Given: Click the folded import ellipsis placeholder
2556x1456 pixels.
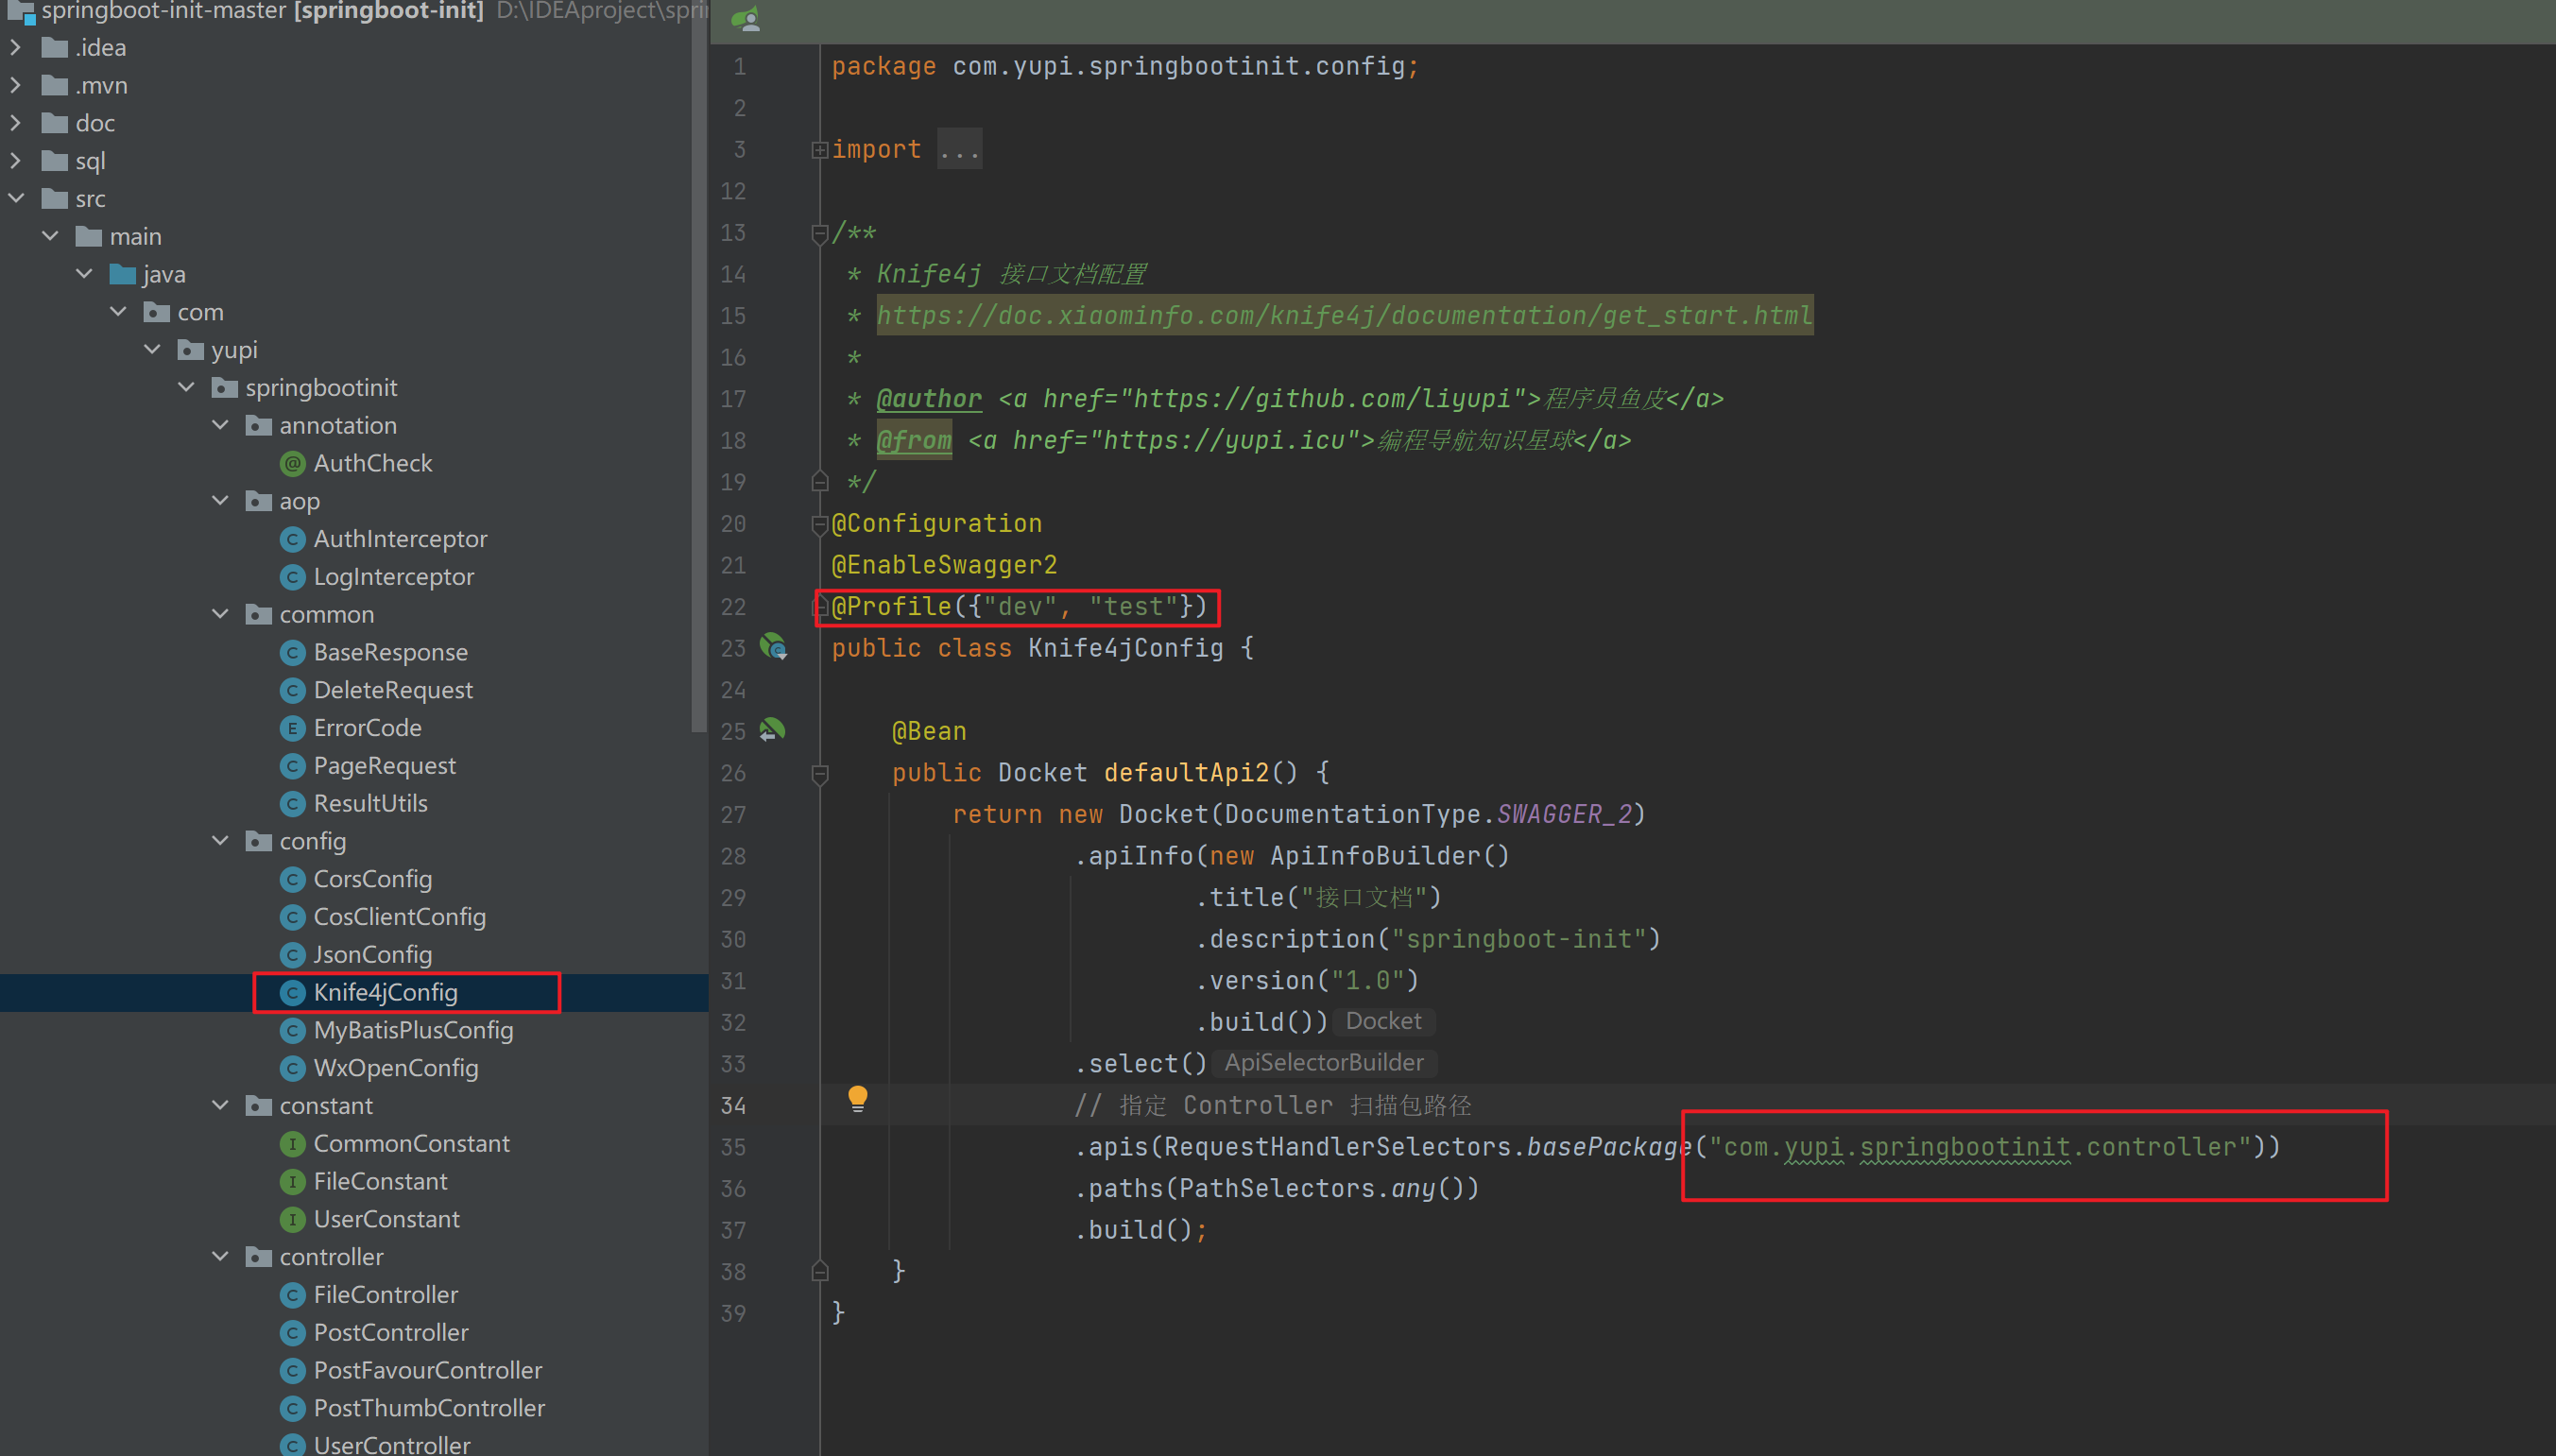Looking at the screenshot, I should [x=958, y=150].
